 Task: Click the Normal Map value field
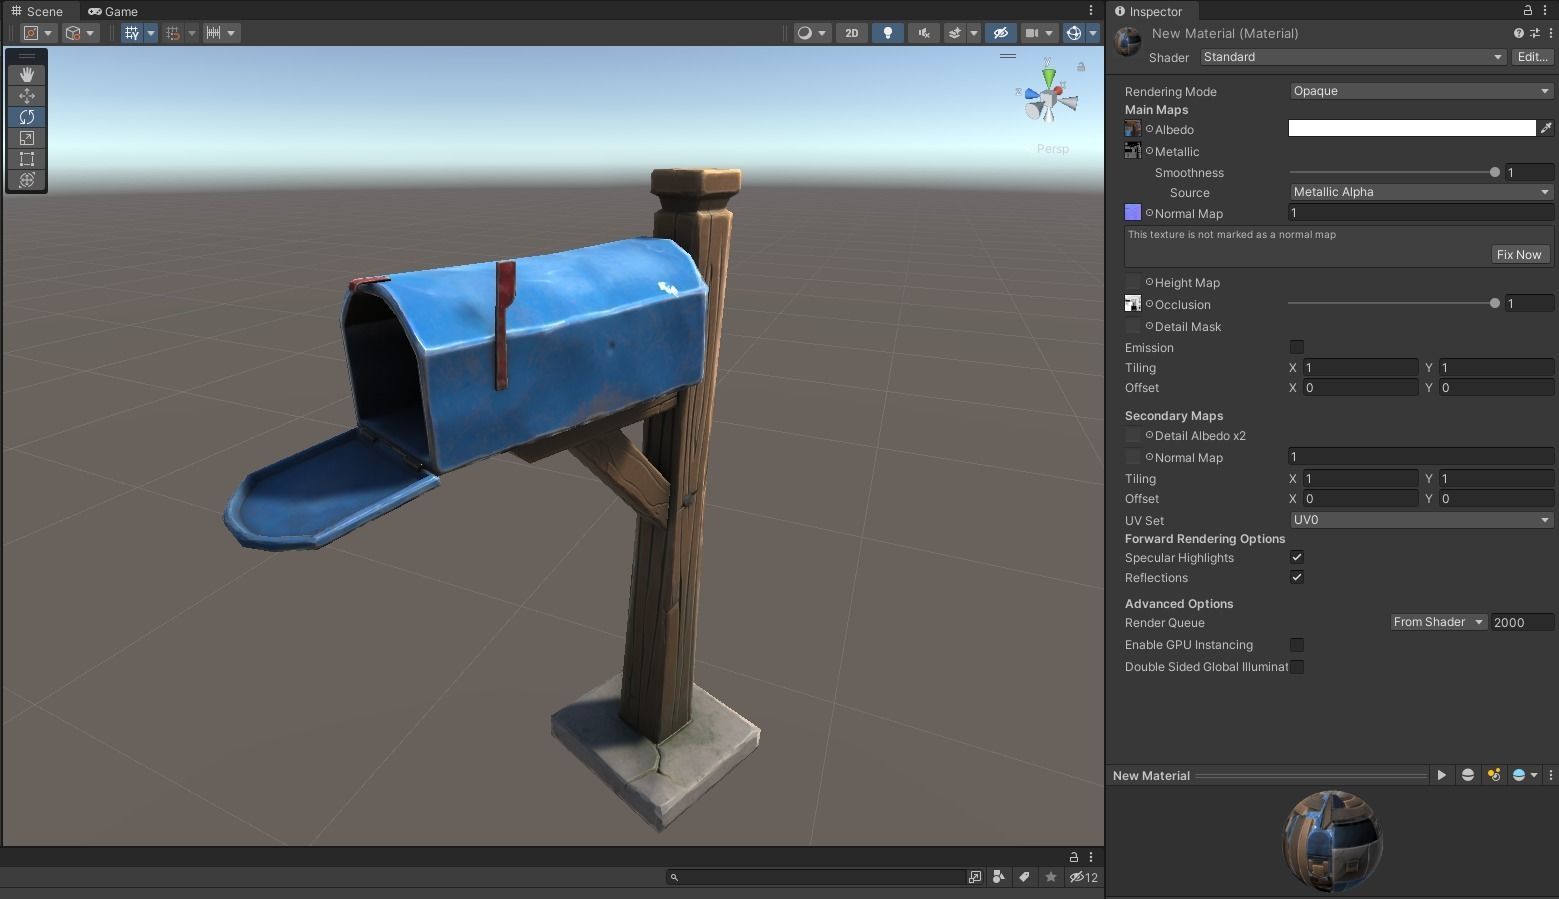pos(1421,213)
